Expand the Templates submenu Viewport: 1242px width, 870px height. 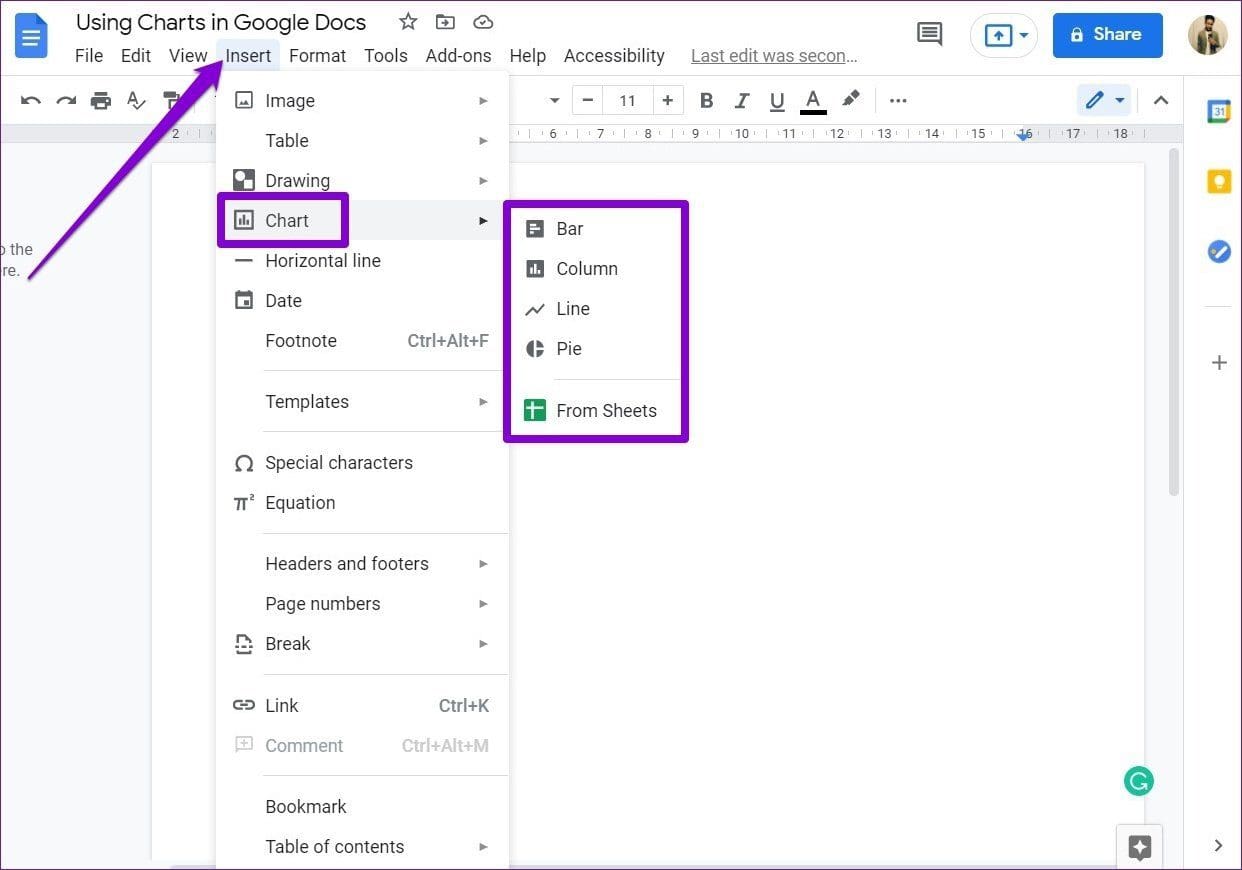coord(362,401)
